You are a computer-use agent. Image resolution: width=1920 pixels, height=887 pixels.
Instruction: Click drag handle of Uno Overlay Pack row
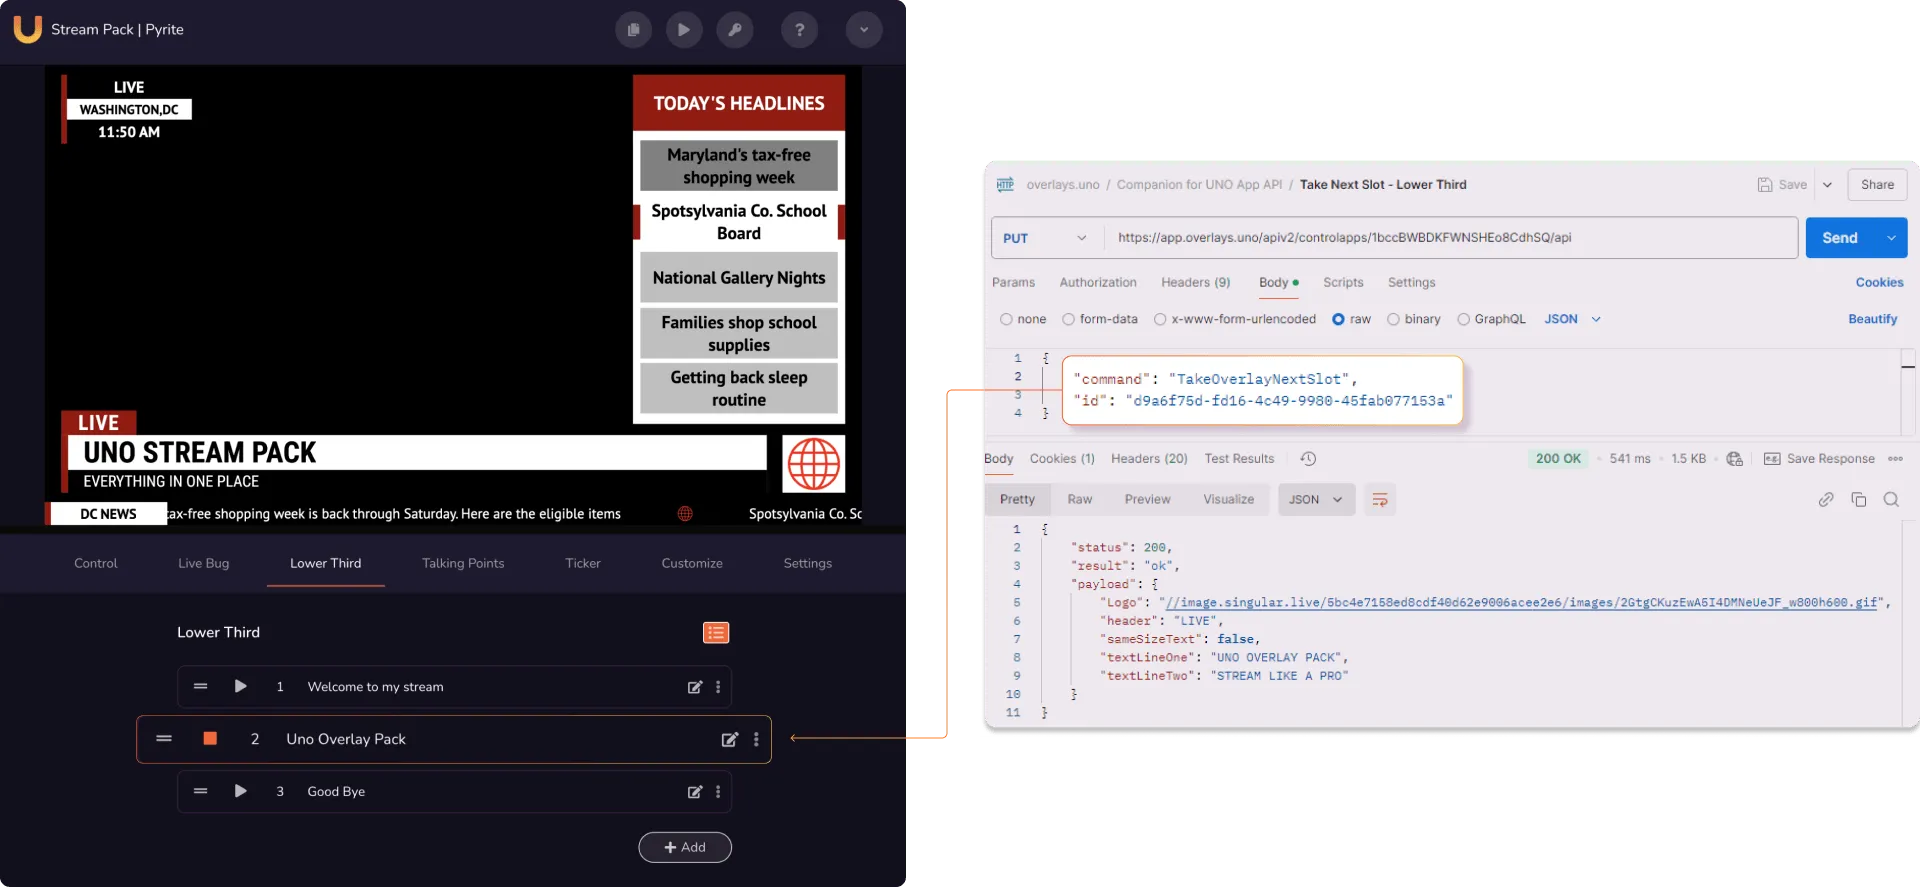(x=164, y=738)
